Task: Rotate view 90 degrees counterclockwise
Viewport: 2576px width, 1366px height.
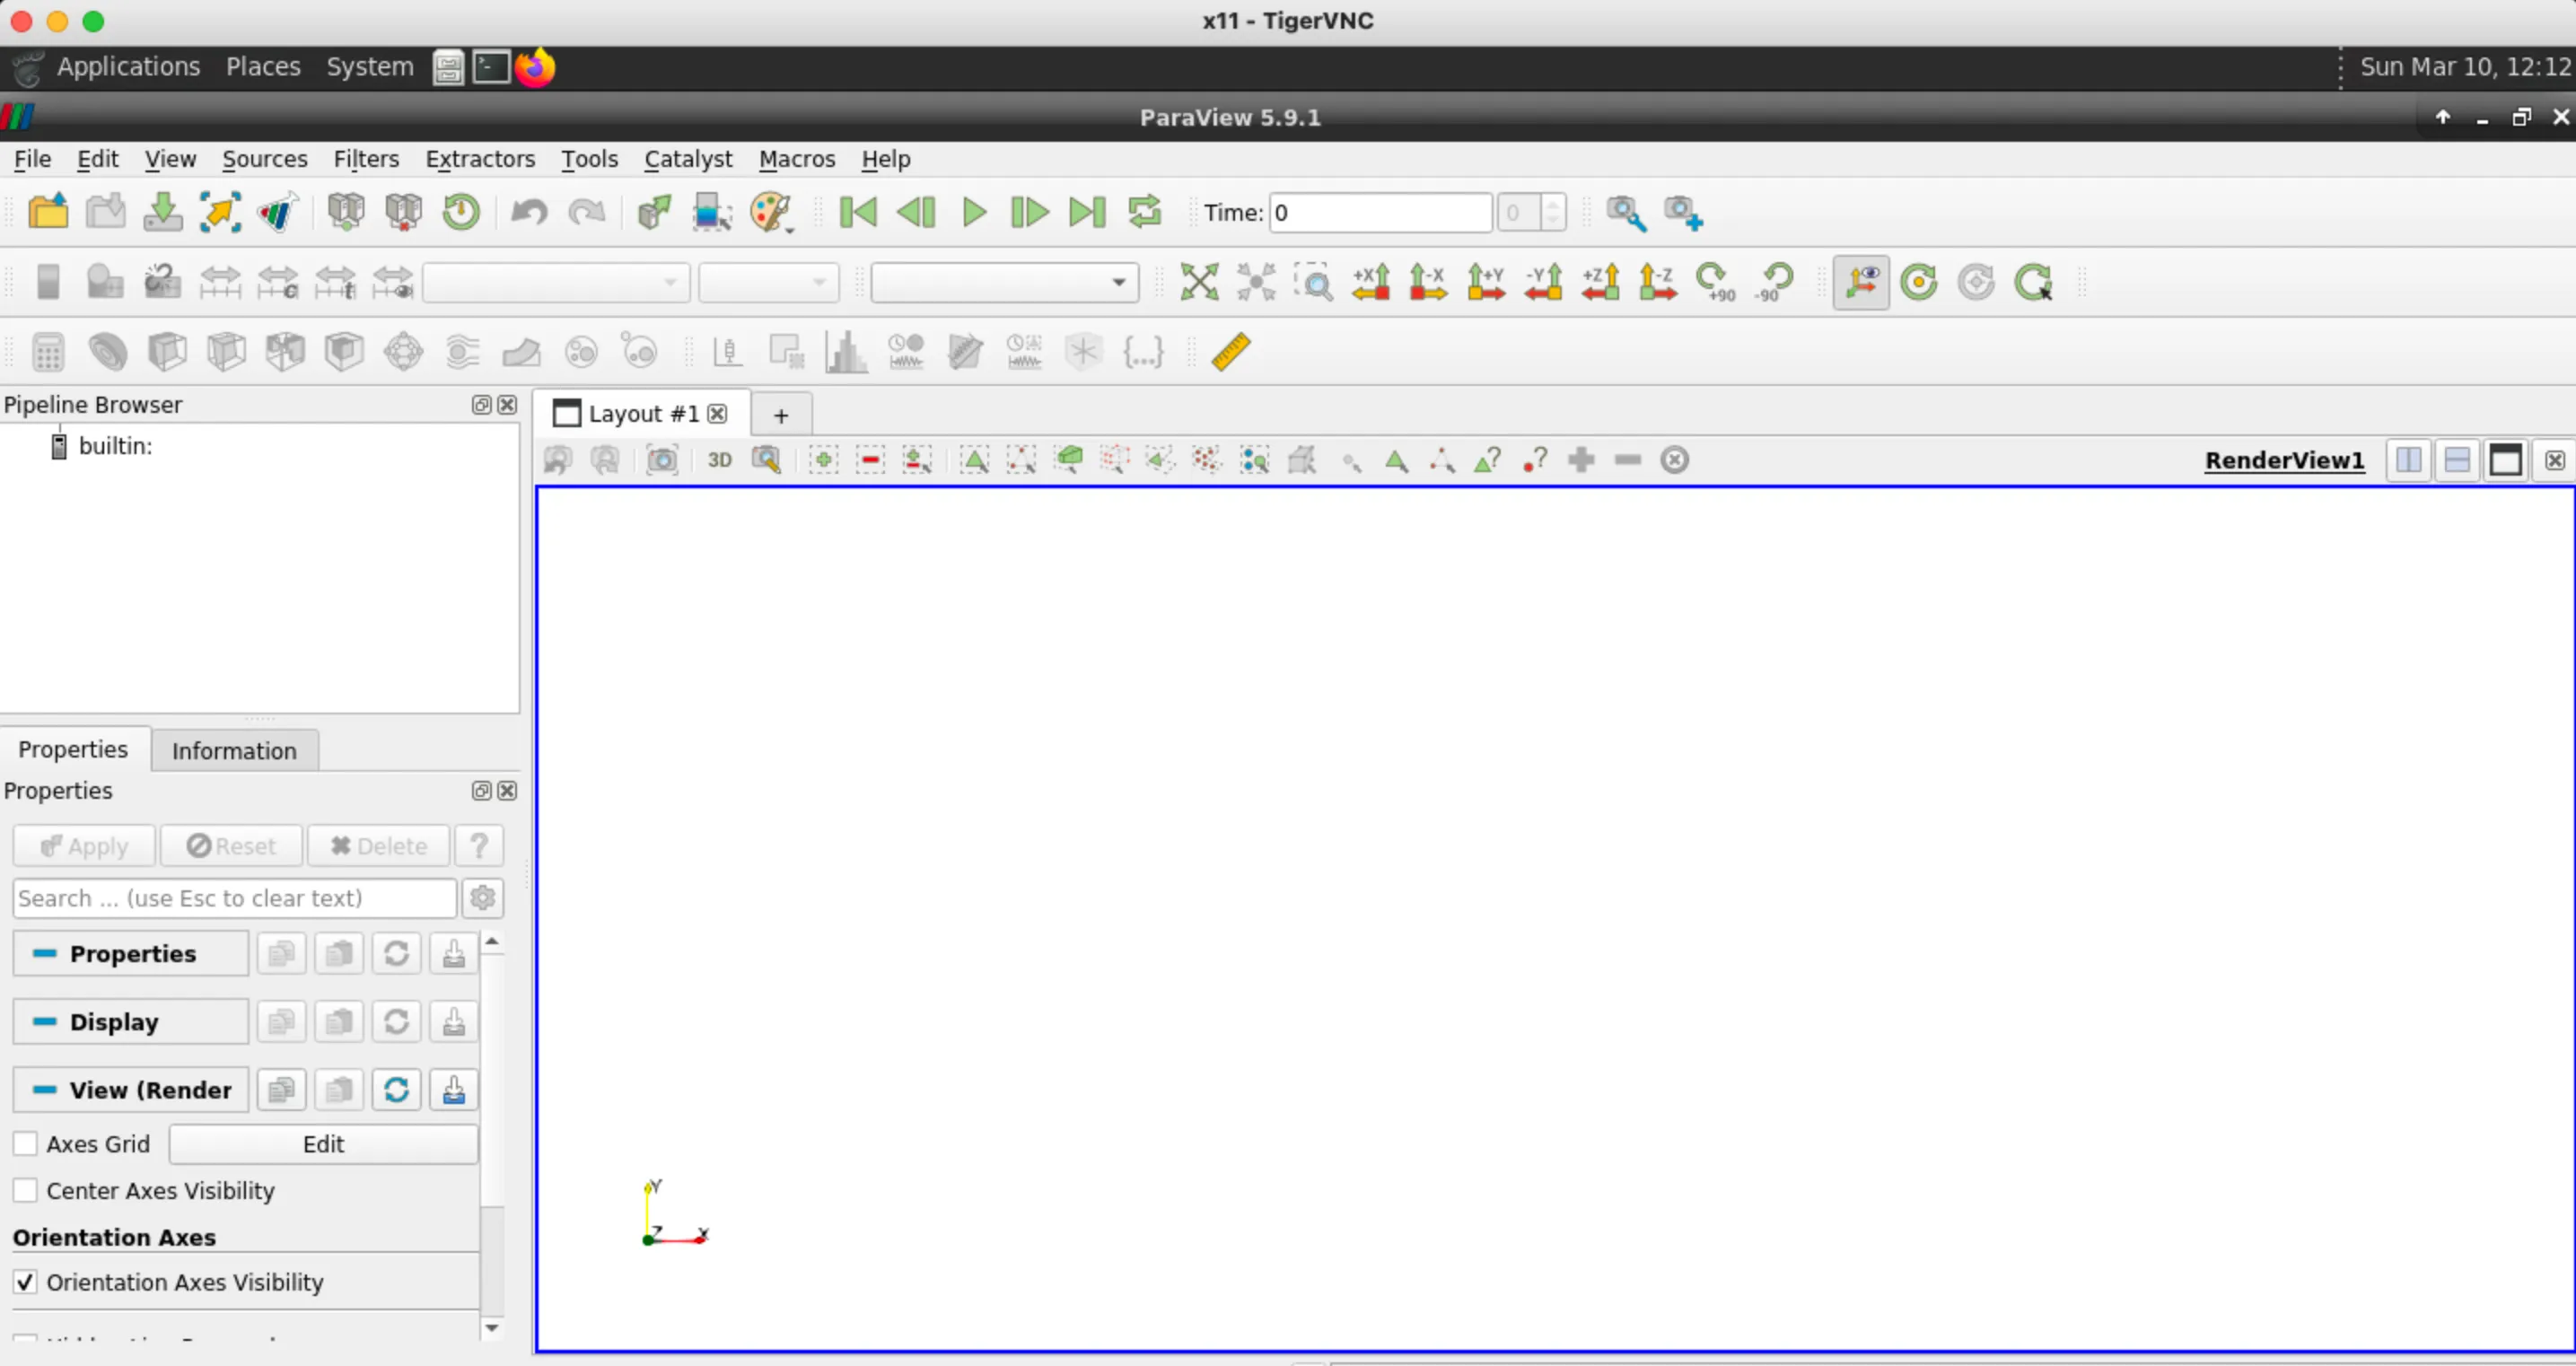Action: coord(1775,282)
